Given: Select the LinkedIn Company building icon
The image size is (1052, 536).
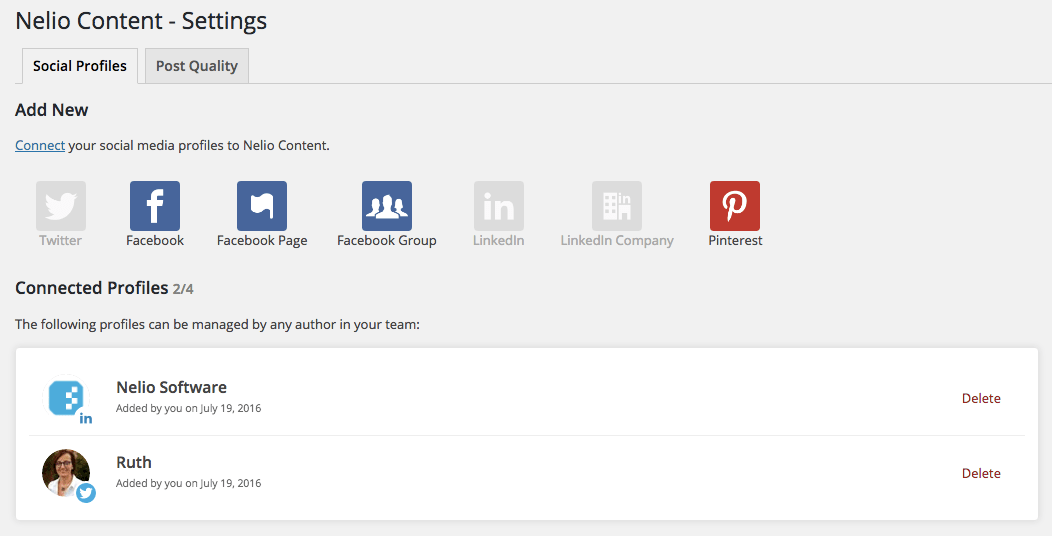Looking at the screenshot, I should coord(617,206).
